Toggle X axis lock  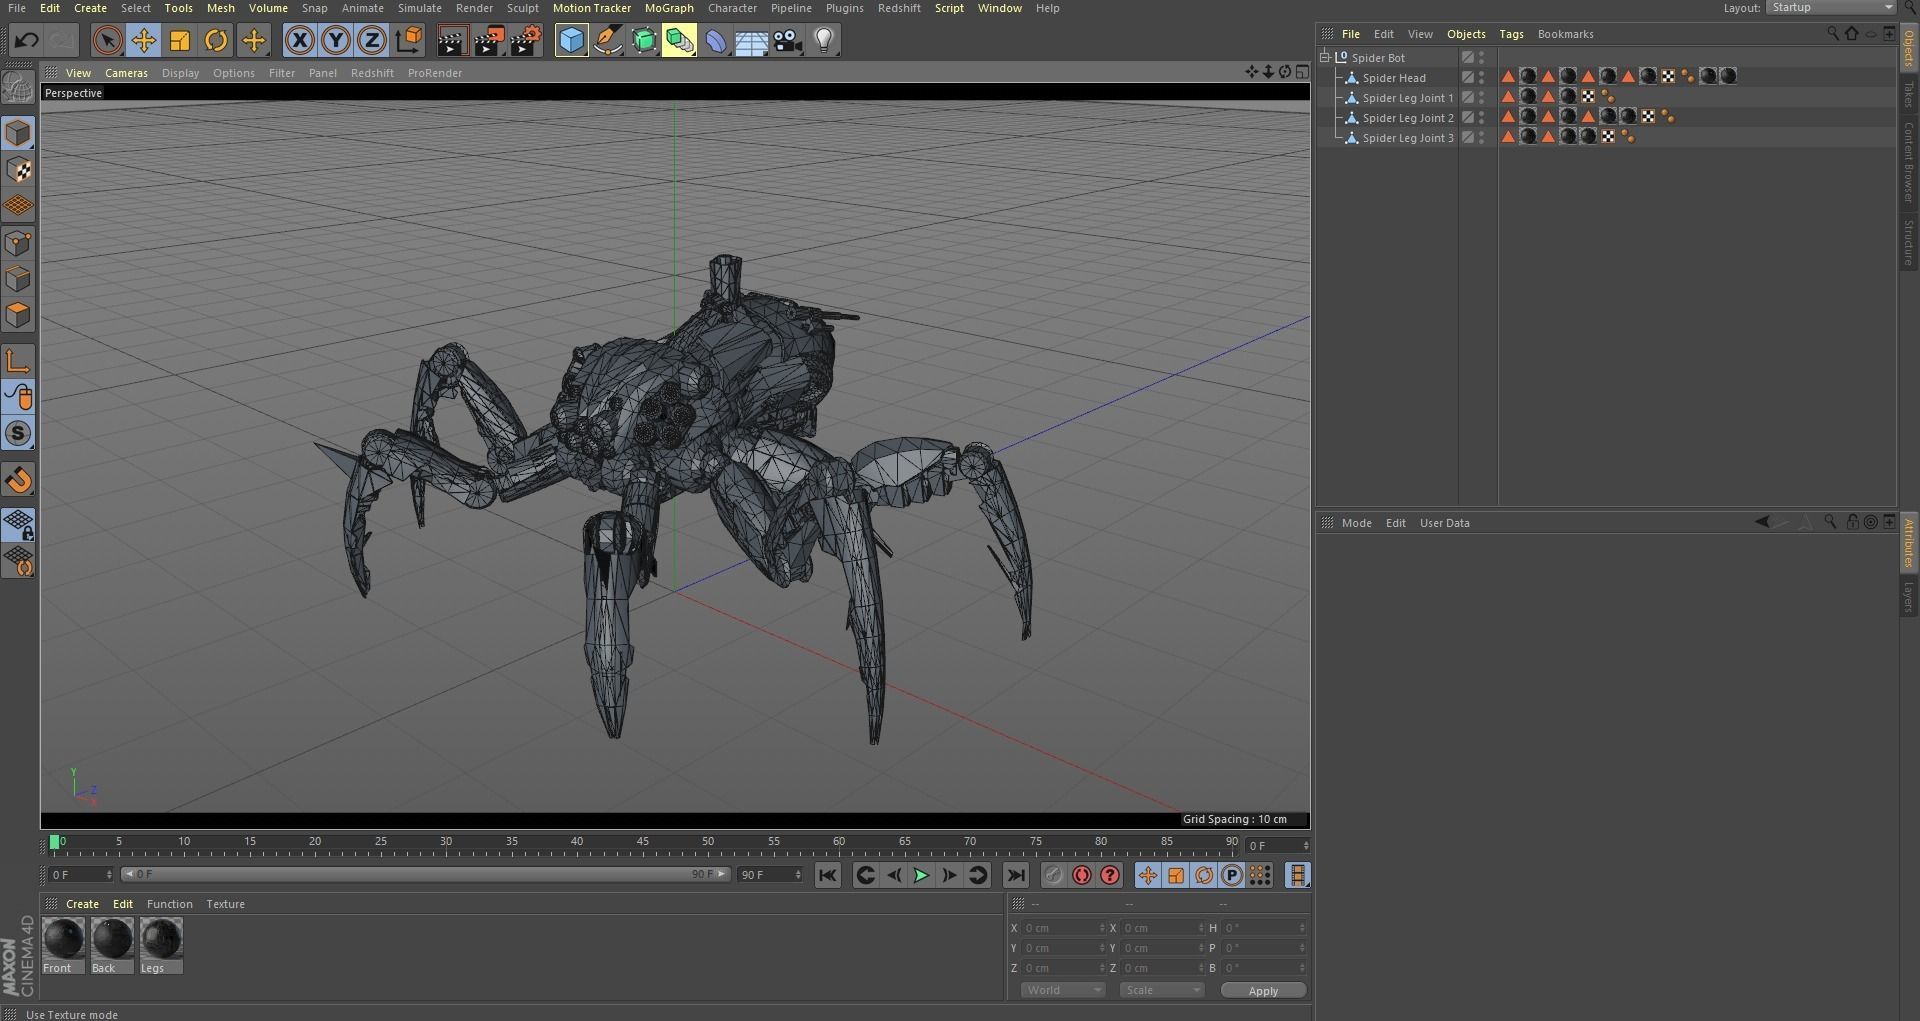pyautogui.click(x=299, y=41)
